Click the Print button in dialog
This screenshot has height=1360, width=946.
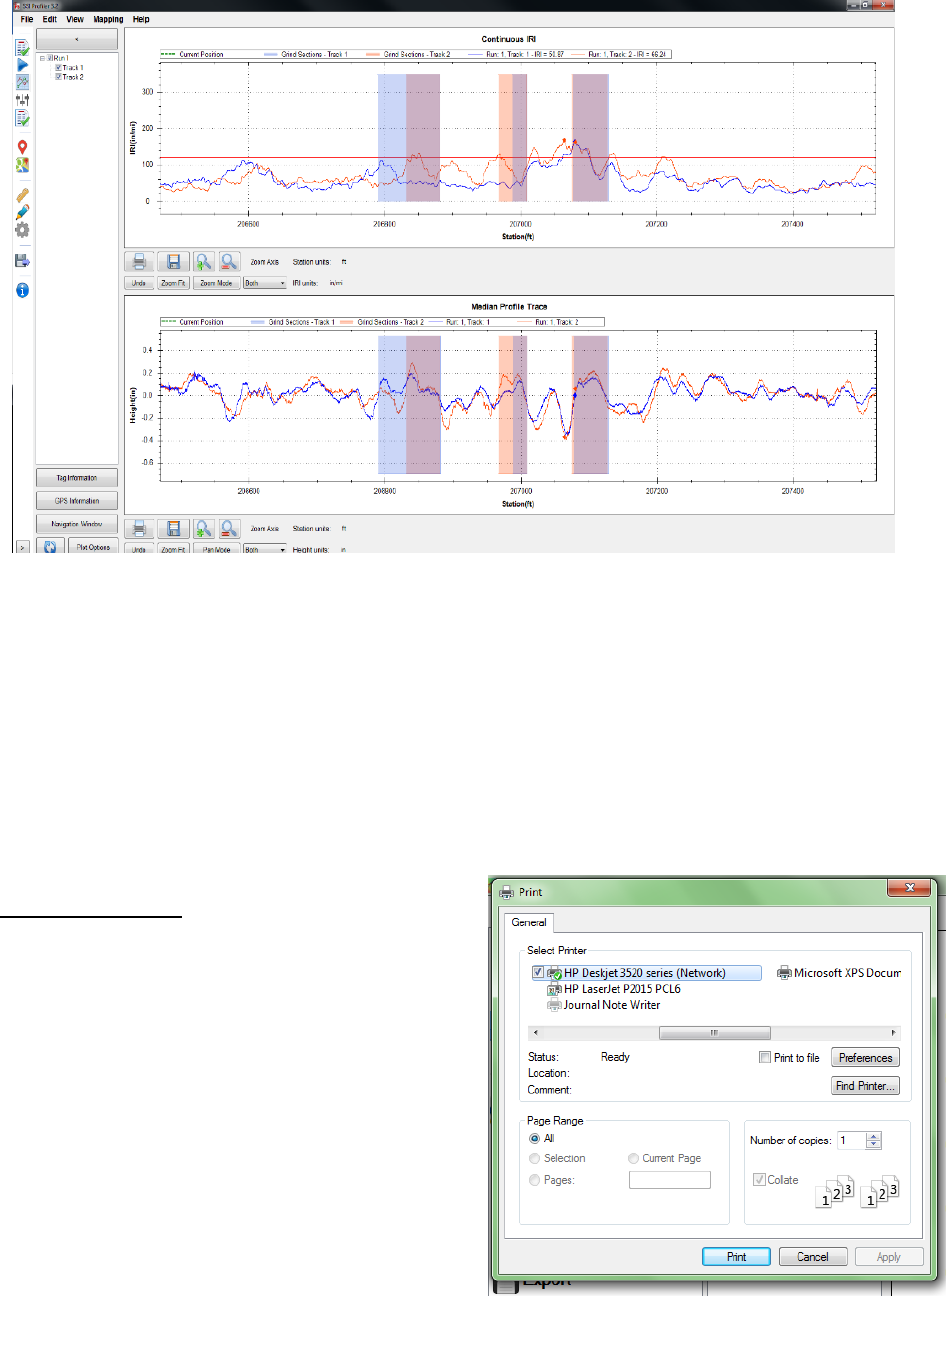point(736,1257)
